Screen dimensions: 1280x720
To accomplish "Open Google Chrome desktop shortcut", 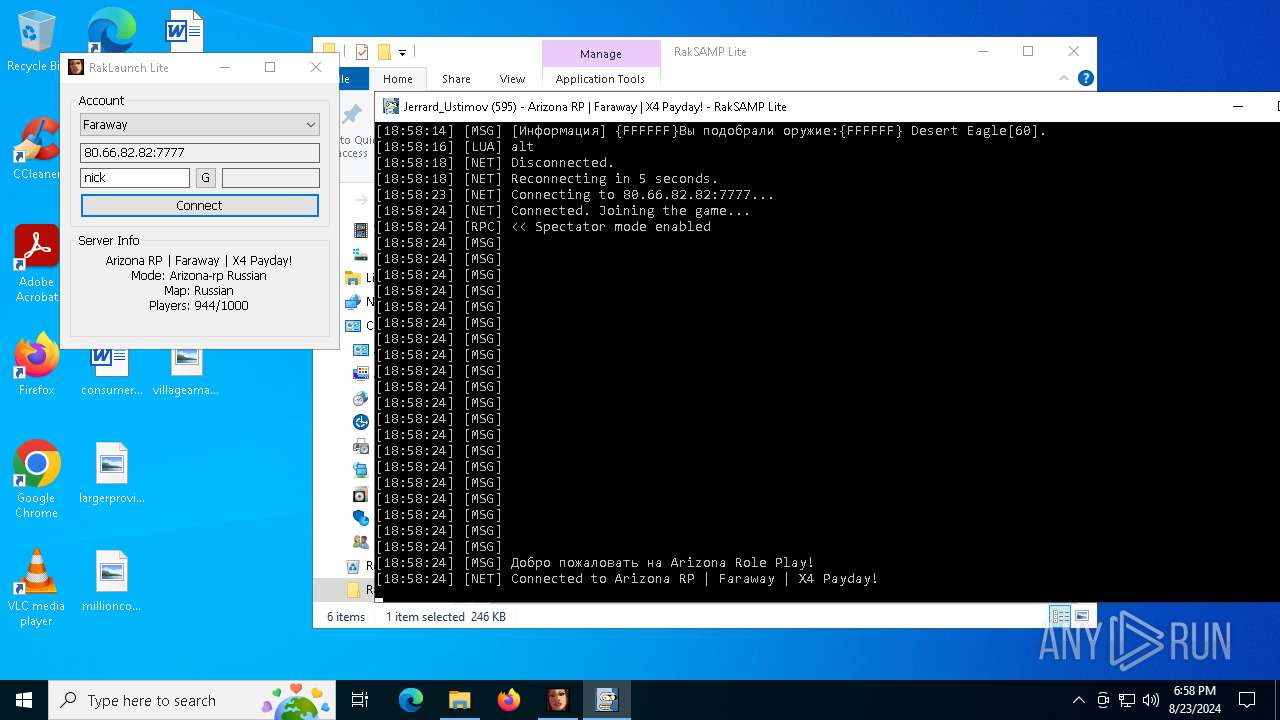I will (x=36, y=479).
